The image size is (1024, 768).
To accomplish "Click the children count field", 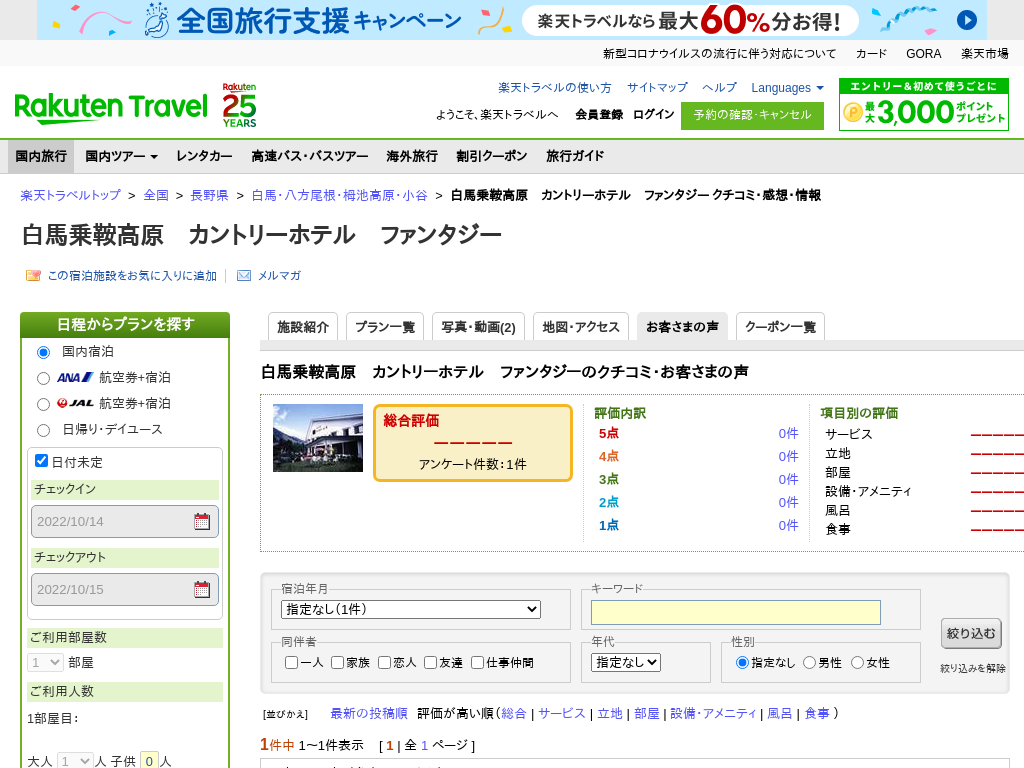I will (x=150, y=761).
